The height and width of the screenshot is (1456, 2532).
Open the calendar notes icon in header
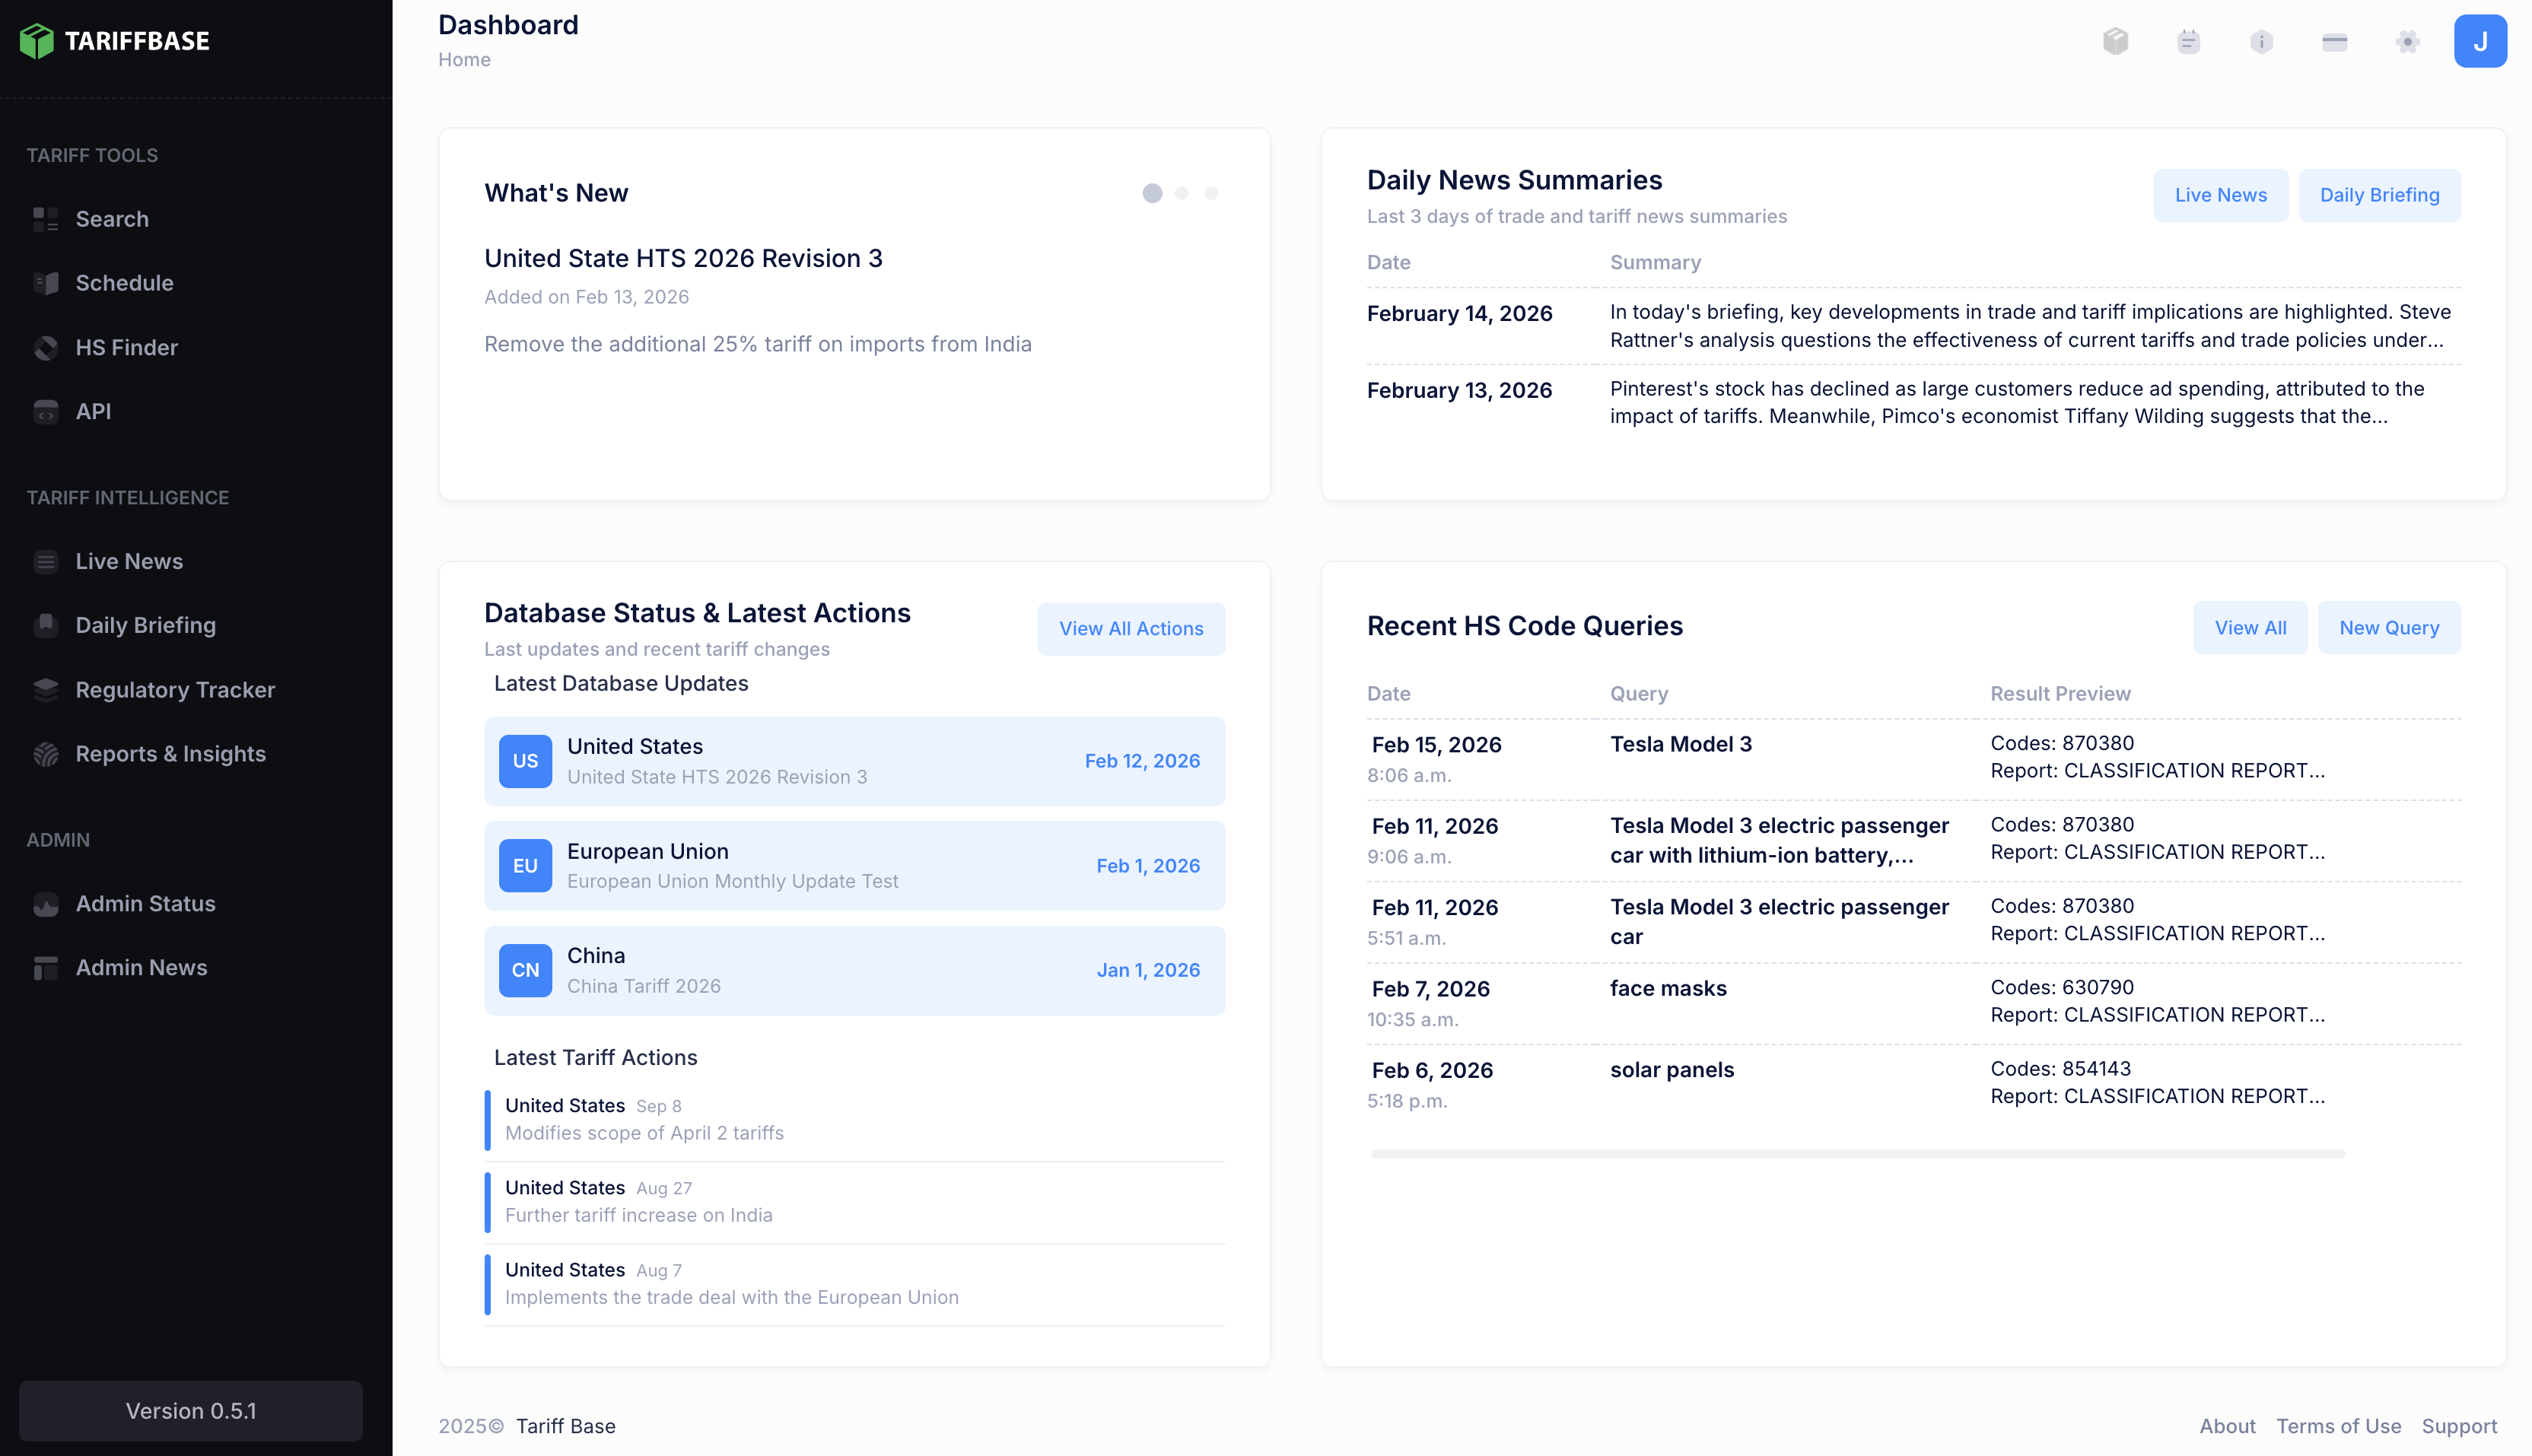[x=2188, y=41]
